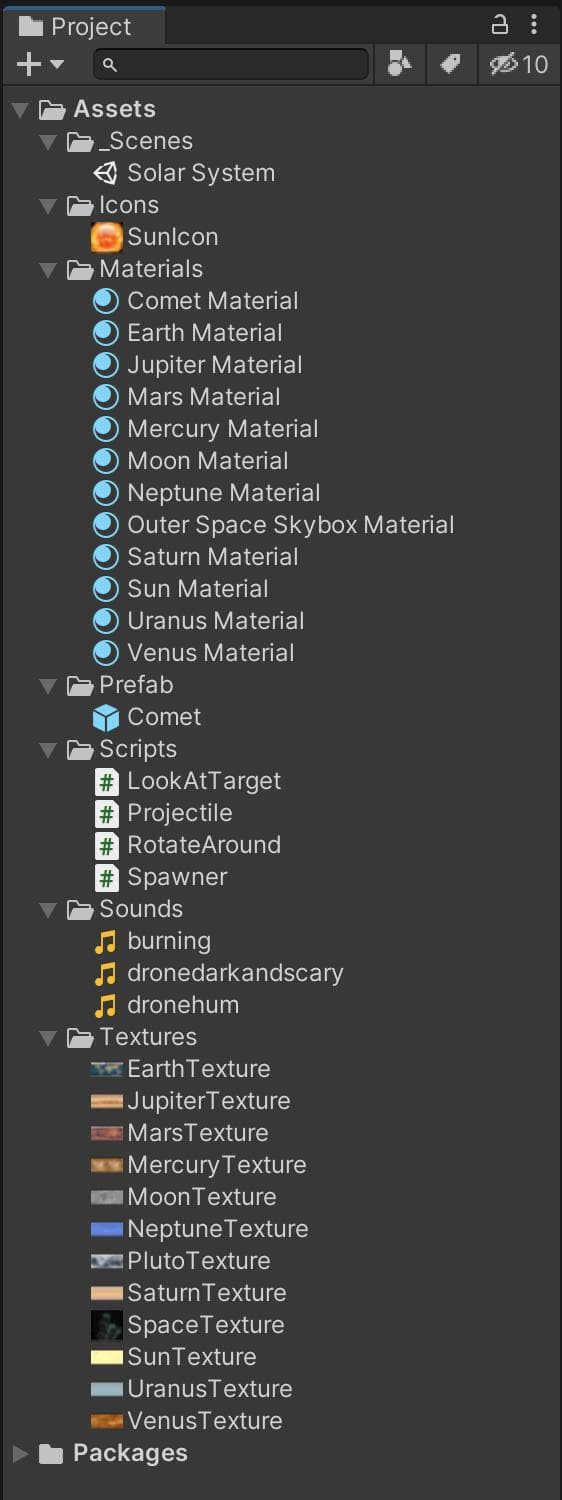The height and width of the screenshot is (1500, 562).
Task: Select the Comet prefab cube icon
Action: pyautogui.click(x=106, y=717)
